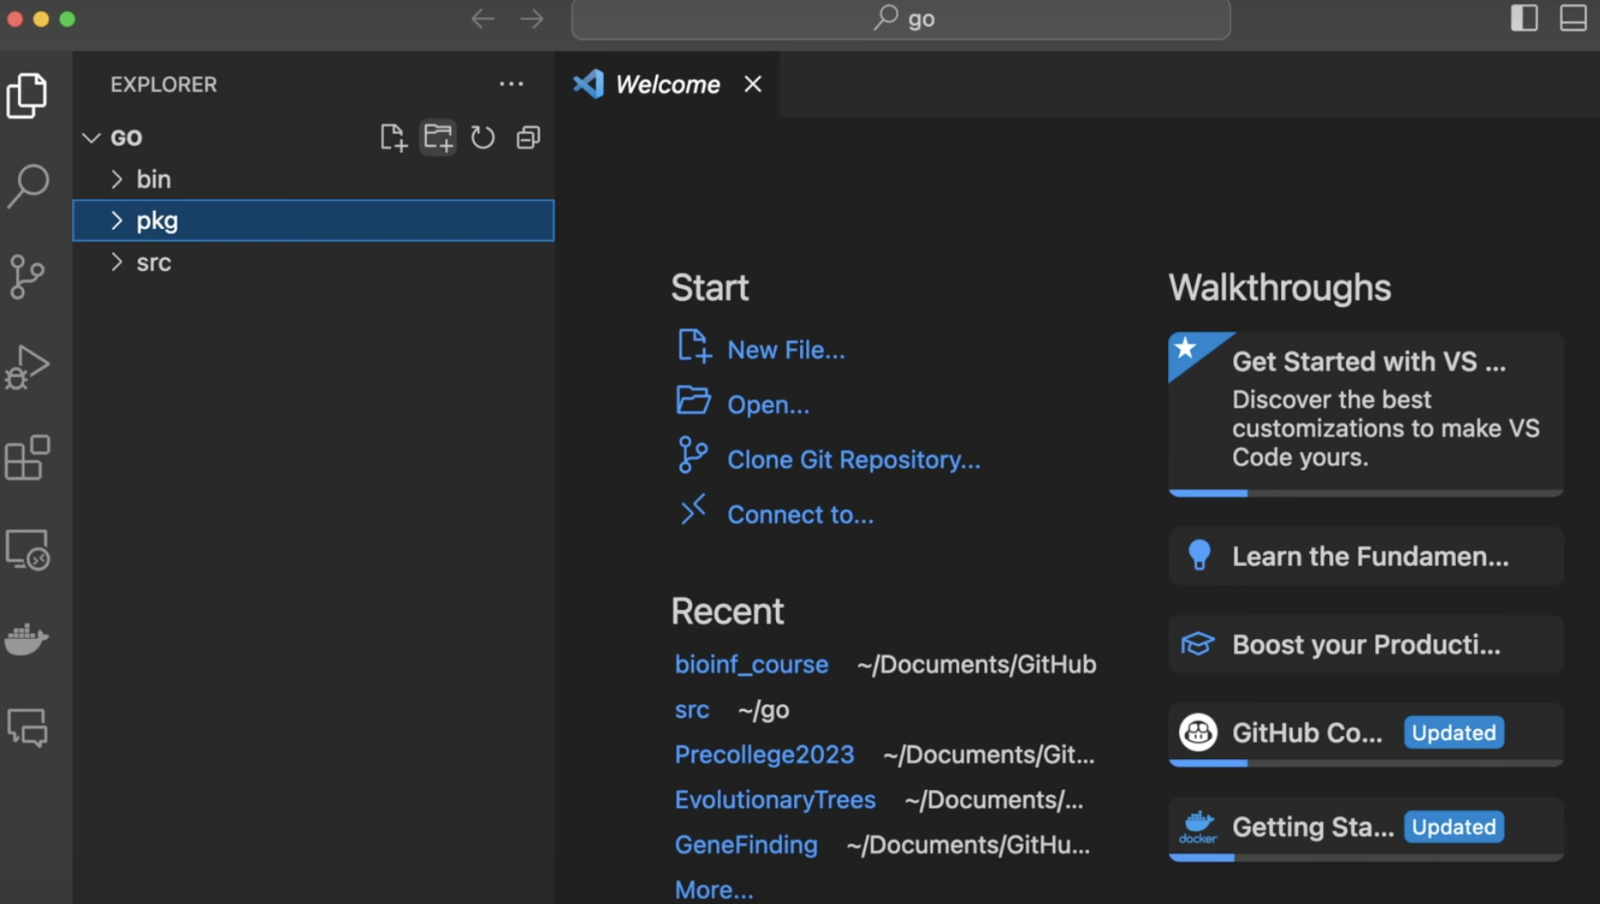Viewport: 1600px width, 904px height.
Task: Open the Search view in activity bar
Action: [27, 186]
